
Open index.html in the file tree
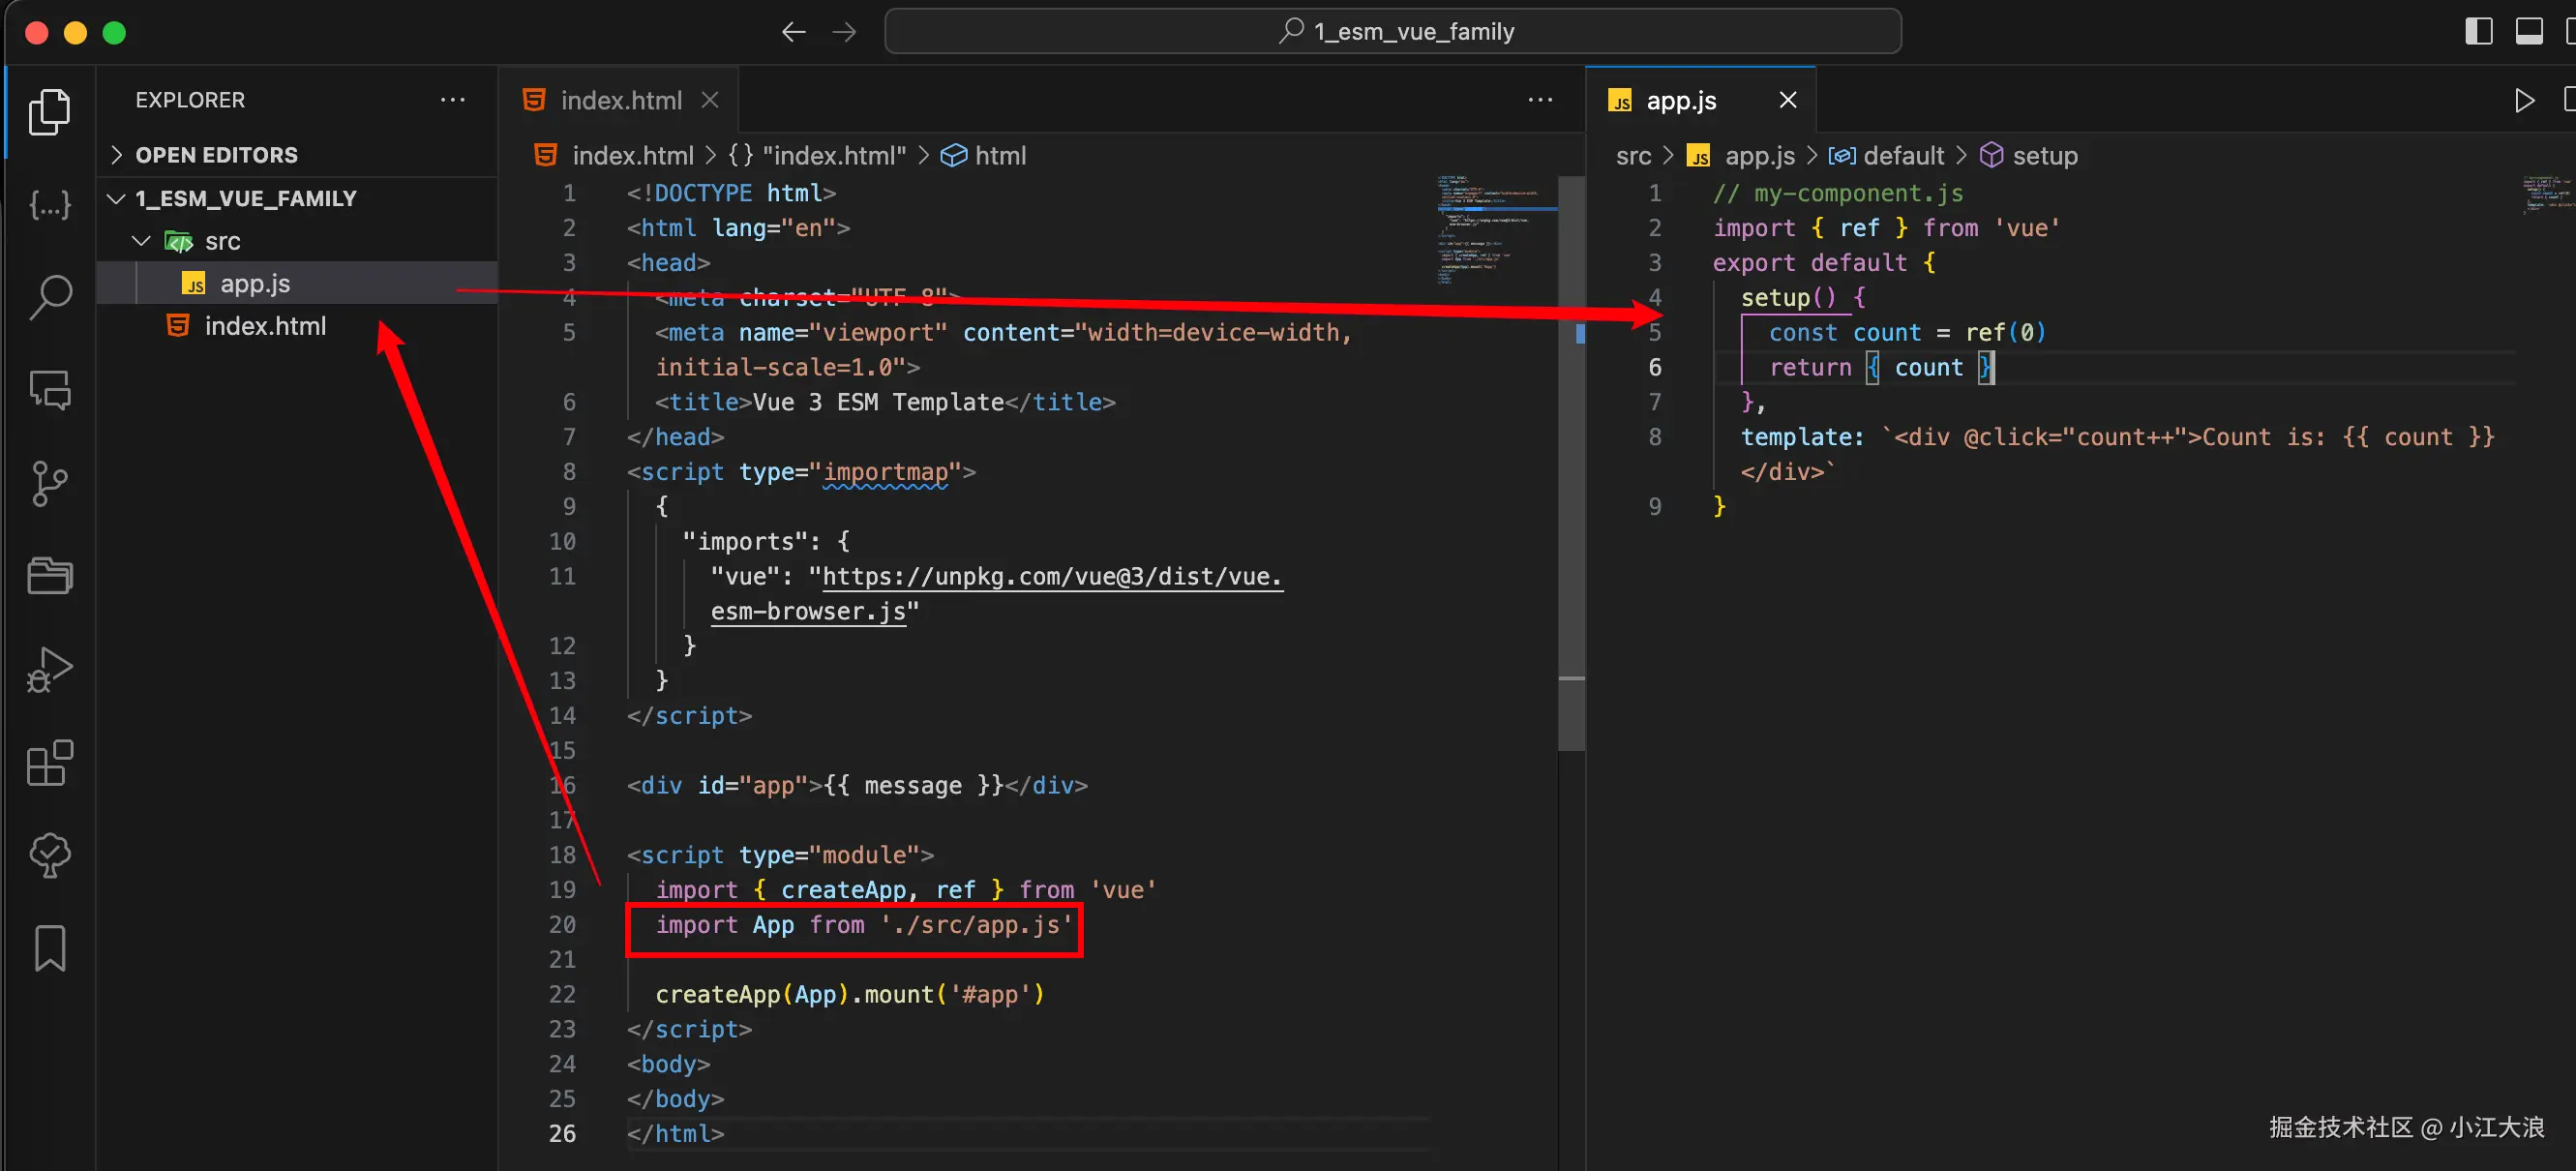(264, 326)
